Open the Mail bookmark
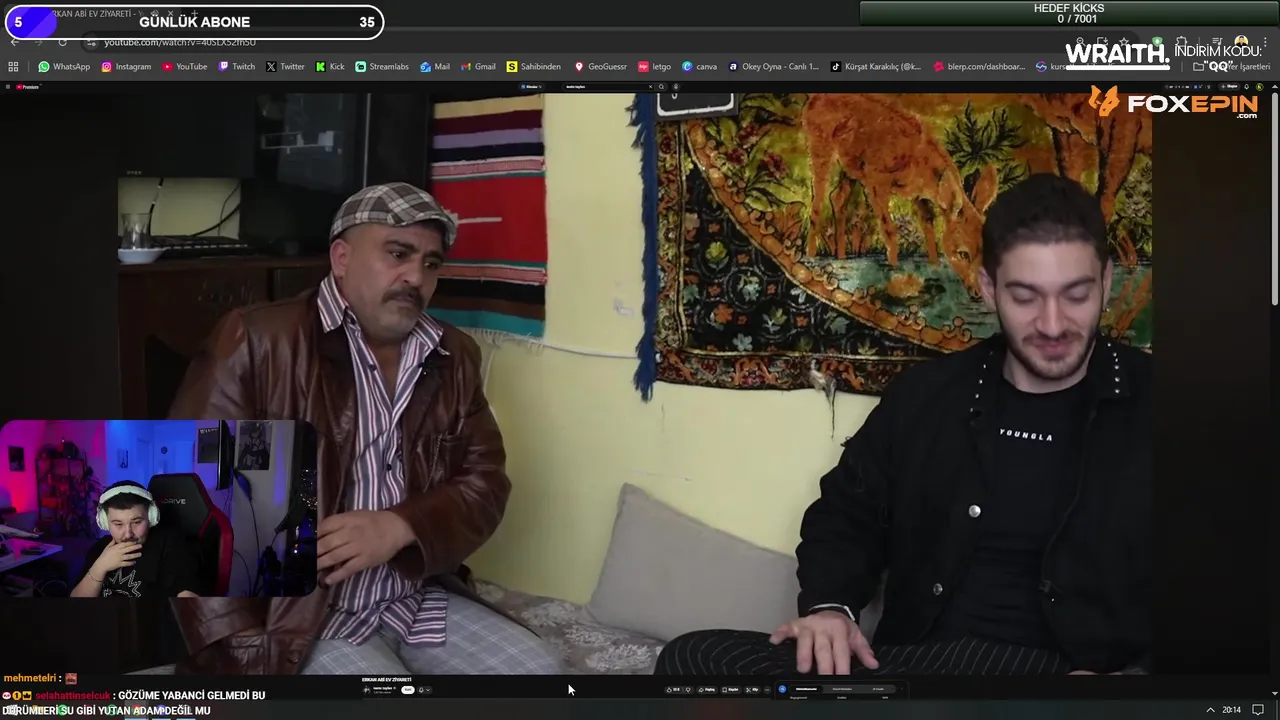Image resolution: width=1280 pixels, height=720 pixels. tap(435, 66)
